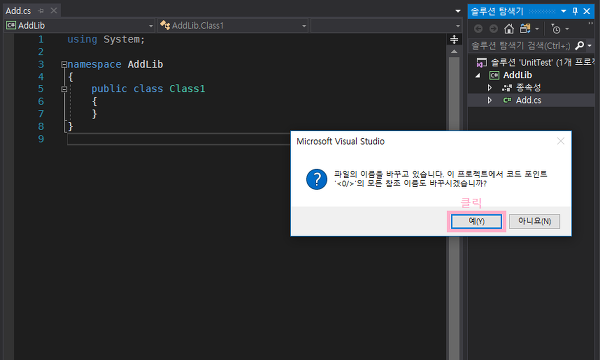Pin the Add.cs tab
The width and height of the screenshot is (600, 360).
(41, 11)
